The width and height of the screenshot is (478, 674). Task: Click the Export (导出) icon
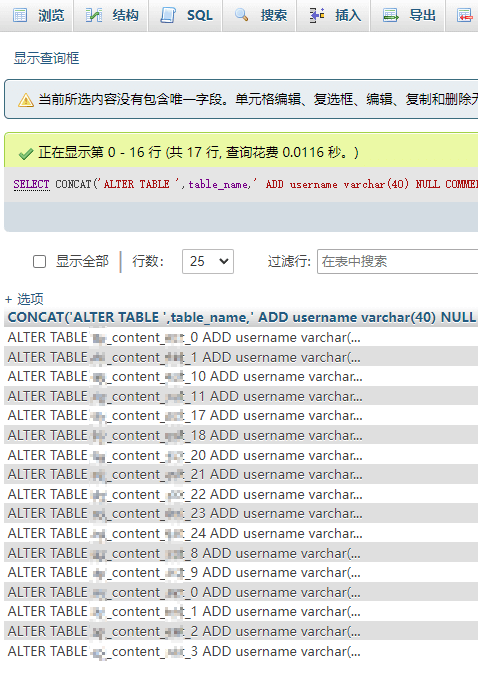pos(390,15)
